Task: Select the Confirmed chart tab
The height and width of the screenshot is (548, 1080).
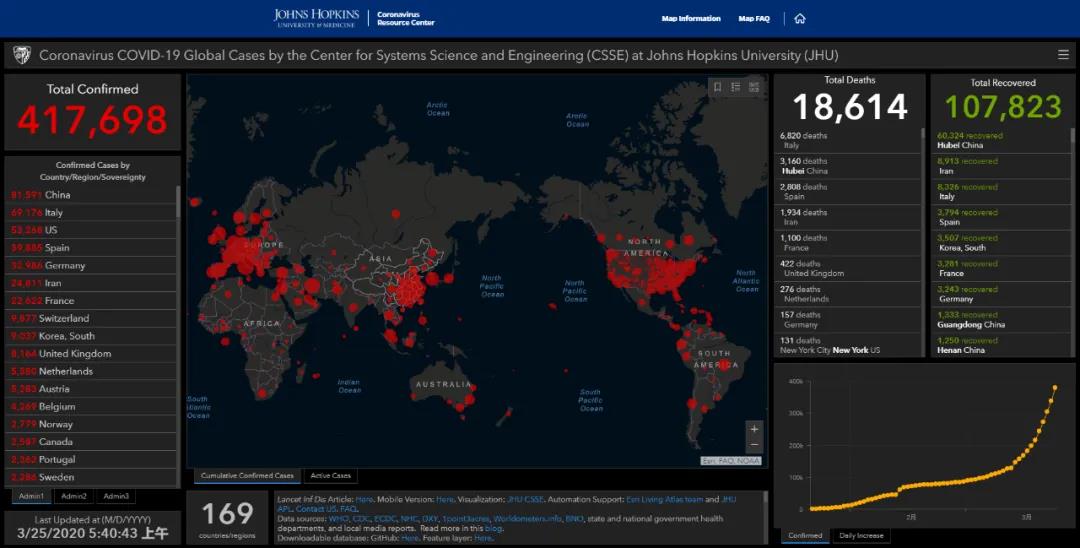Action: tap(806, 535)
